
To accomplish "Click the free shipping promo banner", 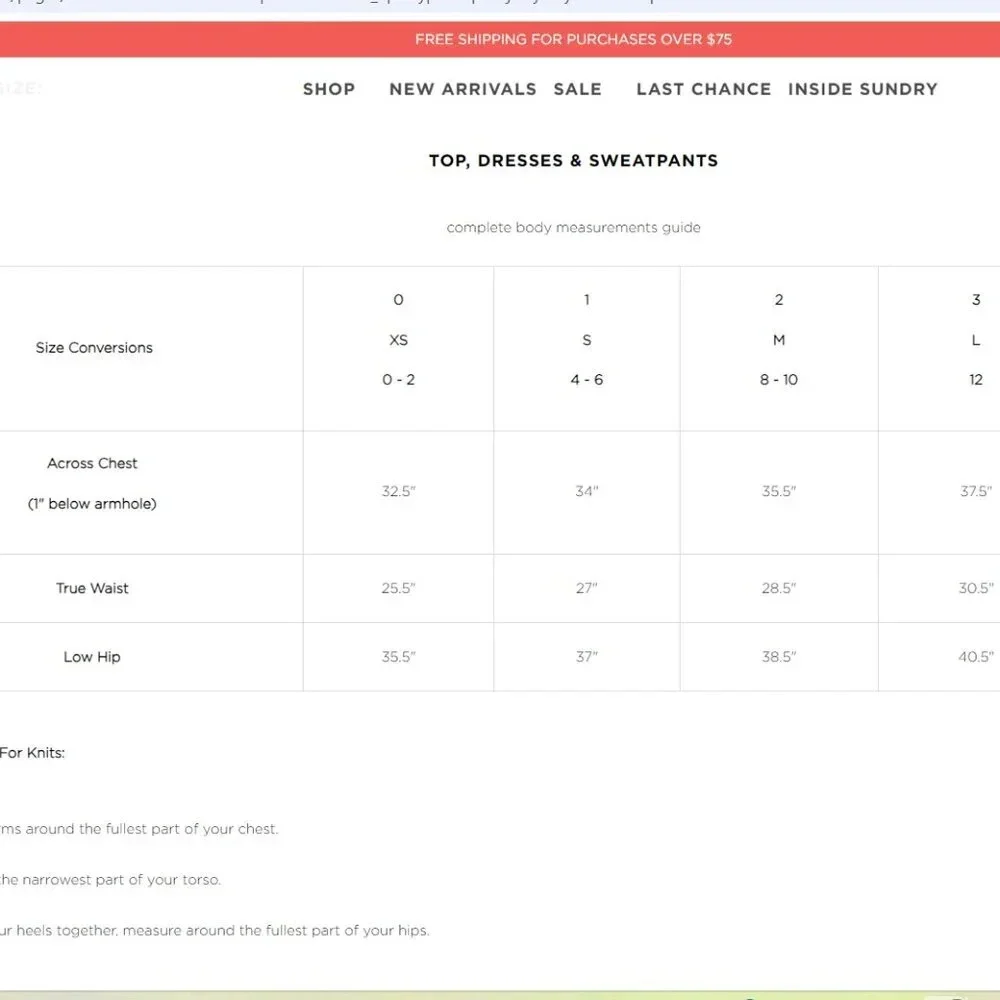I will pyautogui.click(x=500, y=39).
